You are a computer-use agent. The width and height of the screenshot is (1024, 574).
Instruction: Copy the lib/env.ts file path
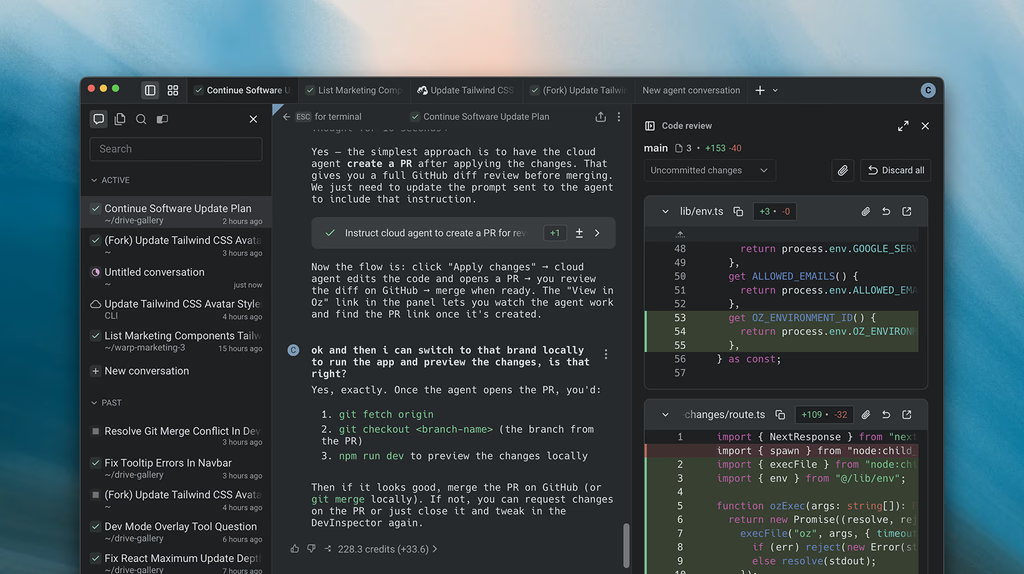point(738,212)
